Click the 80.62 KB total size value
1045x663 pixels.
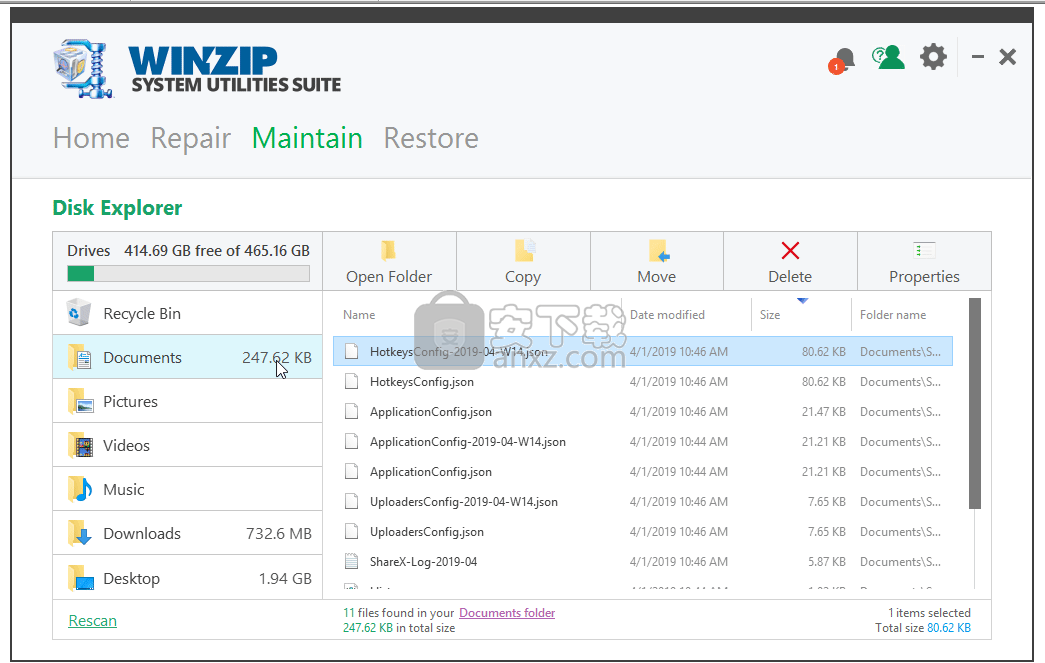click(949, 628)
